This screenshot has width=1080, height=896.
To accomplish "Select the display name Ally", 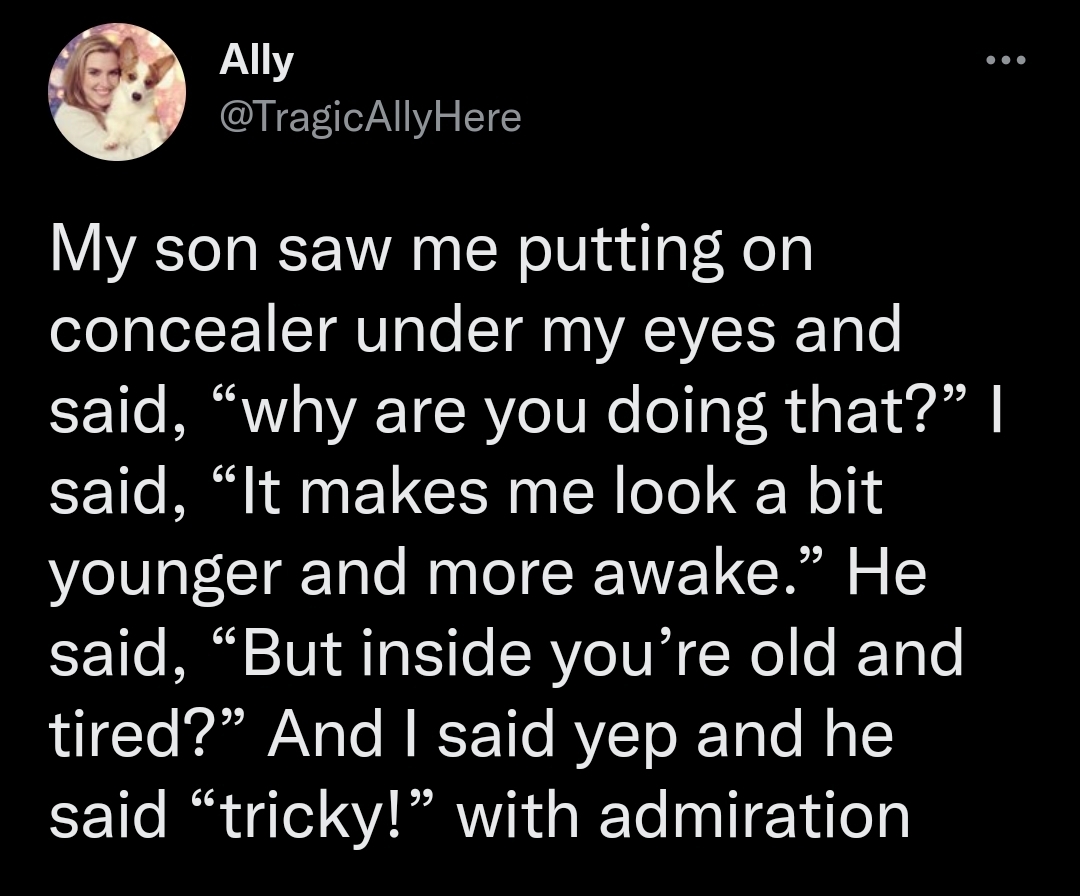I will (256, 62).
